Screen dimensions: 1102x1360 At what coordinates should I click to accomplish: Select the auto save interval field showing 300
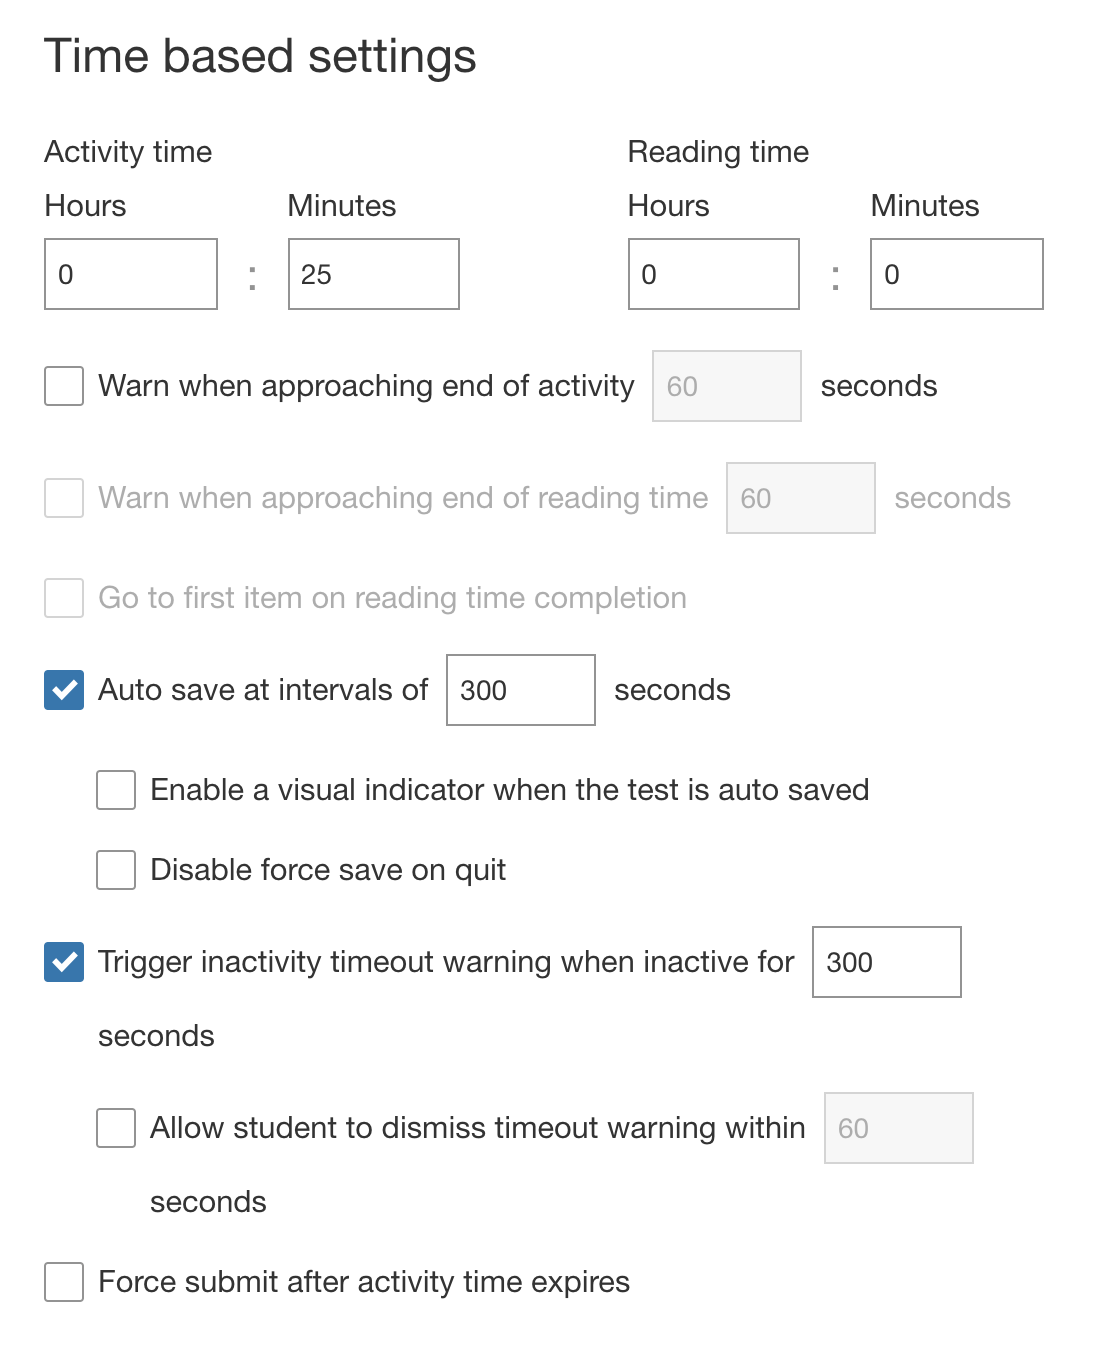pos(520,689)
